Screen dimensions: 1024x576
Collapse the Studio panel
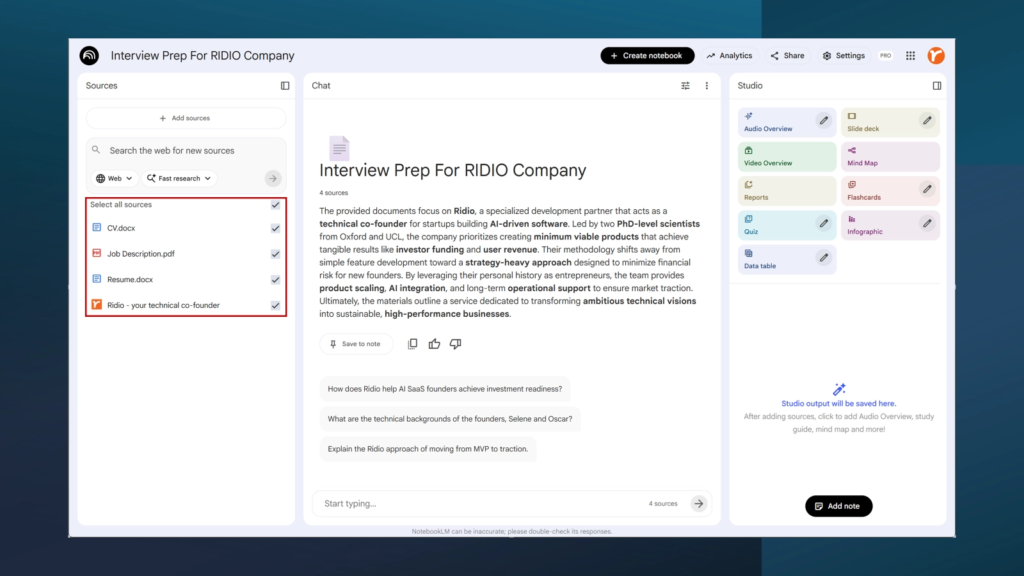937,86
